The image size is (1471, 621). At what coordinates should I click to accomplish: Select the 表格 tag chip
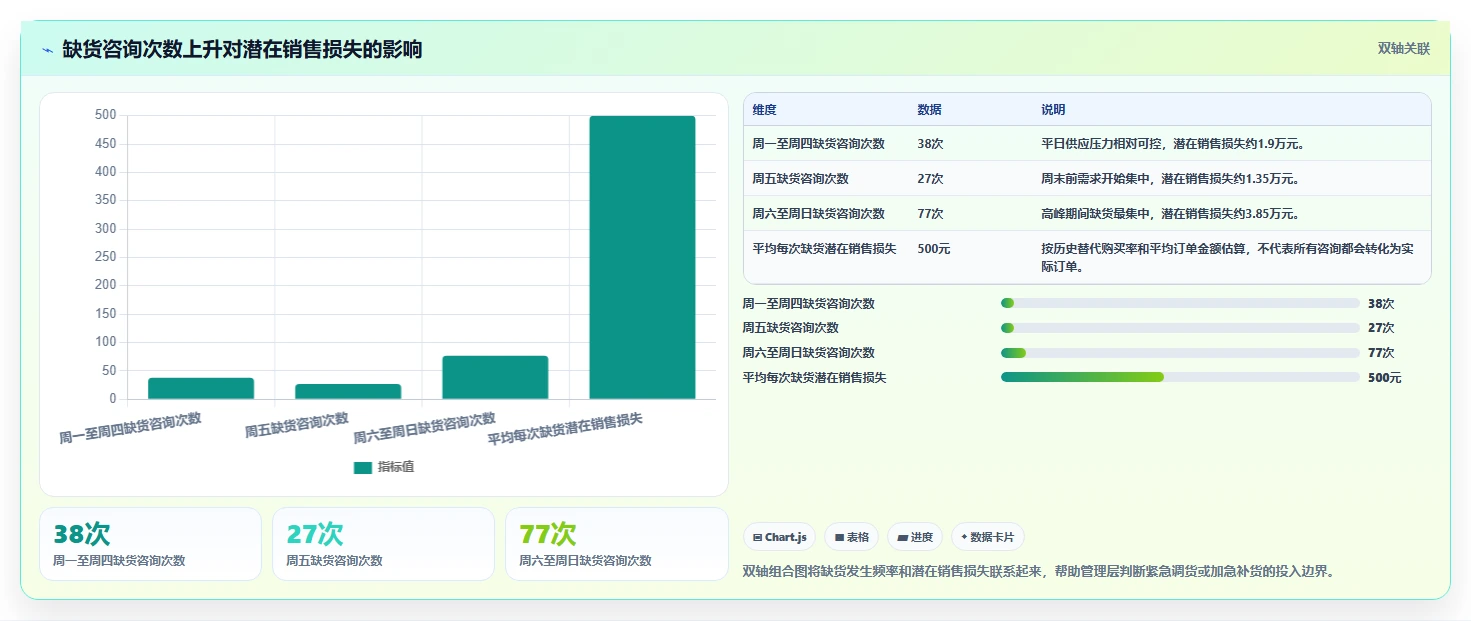click(x=852, y=537)
